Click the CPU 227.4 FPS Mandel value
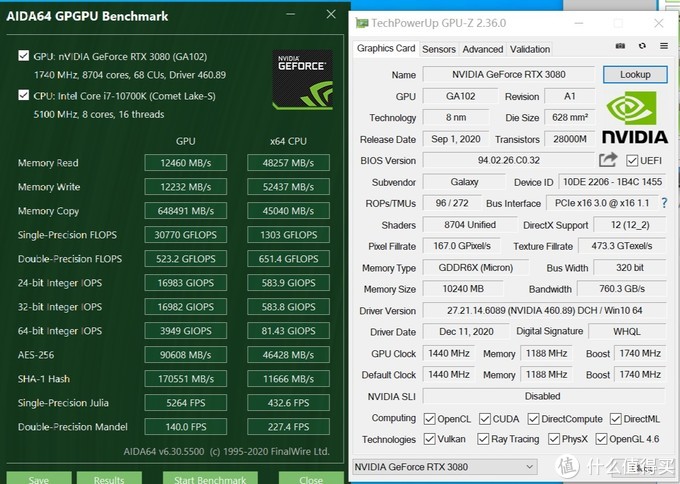Image resolution: width=680 pixels, height=484 pixels. point(288,427)
